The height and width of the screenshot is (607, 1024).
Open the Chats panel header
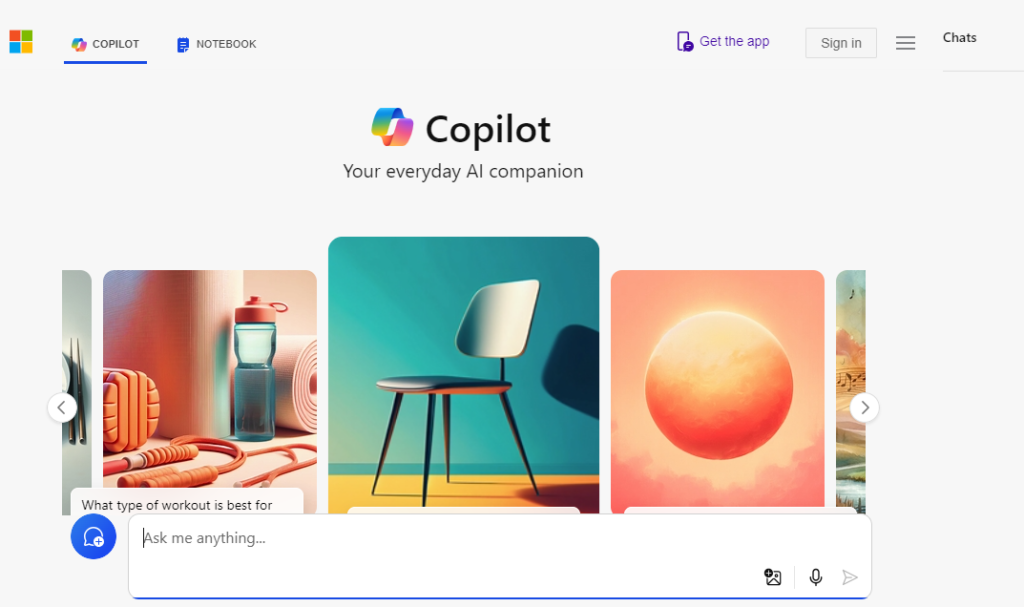pyautogui.click(x=959, y=37)
